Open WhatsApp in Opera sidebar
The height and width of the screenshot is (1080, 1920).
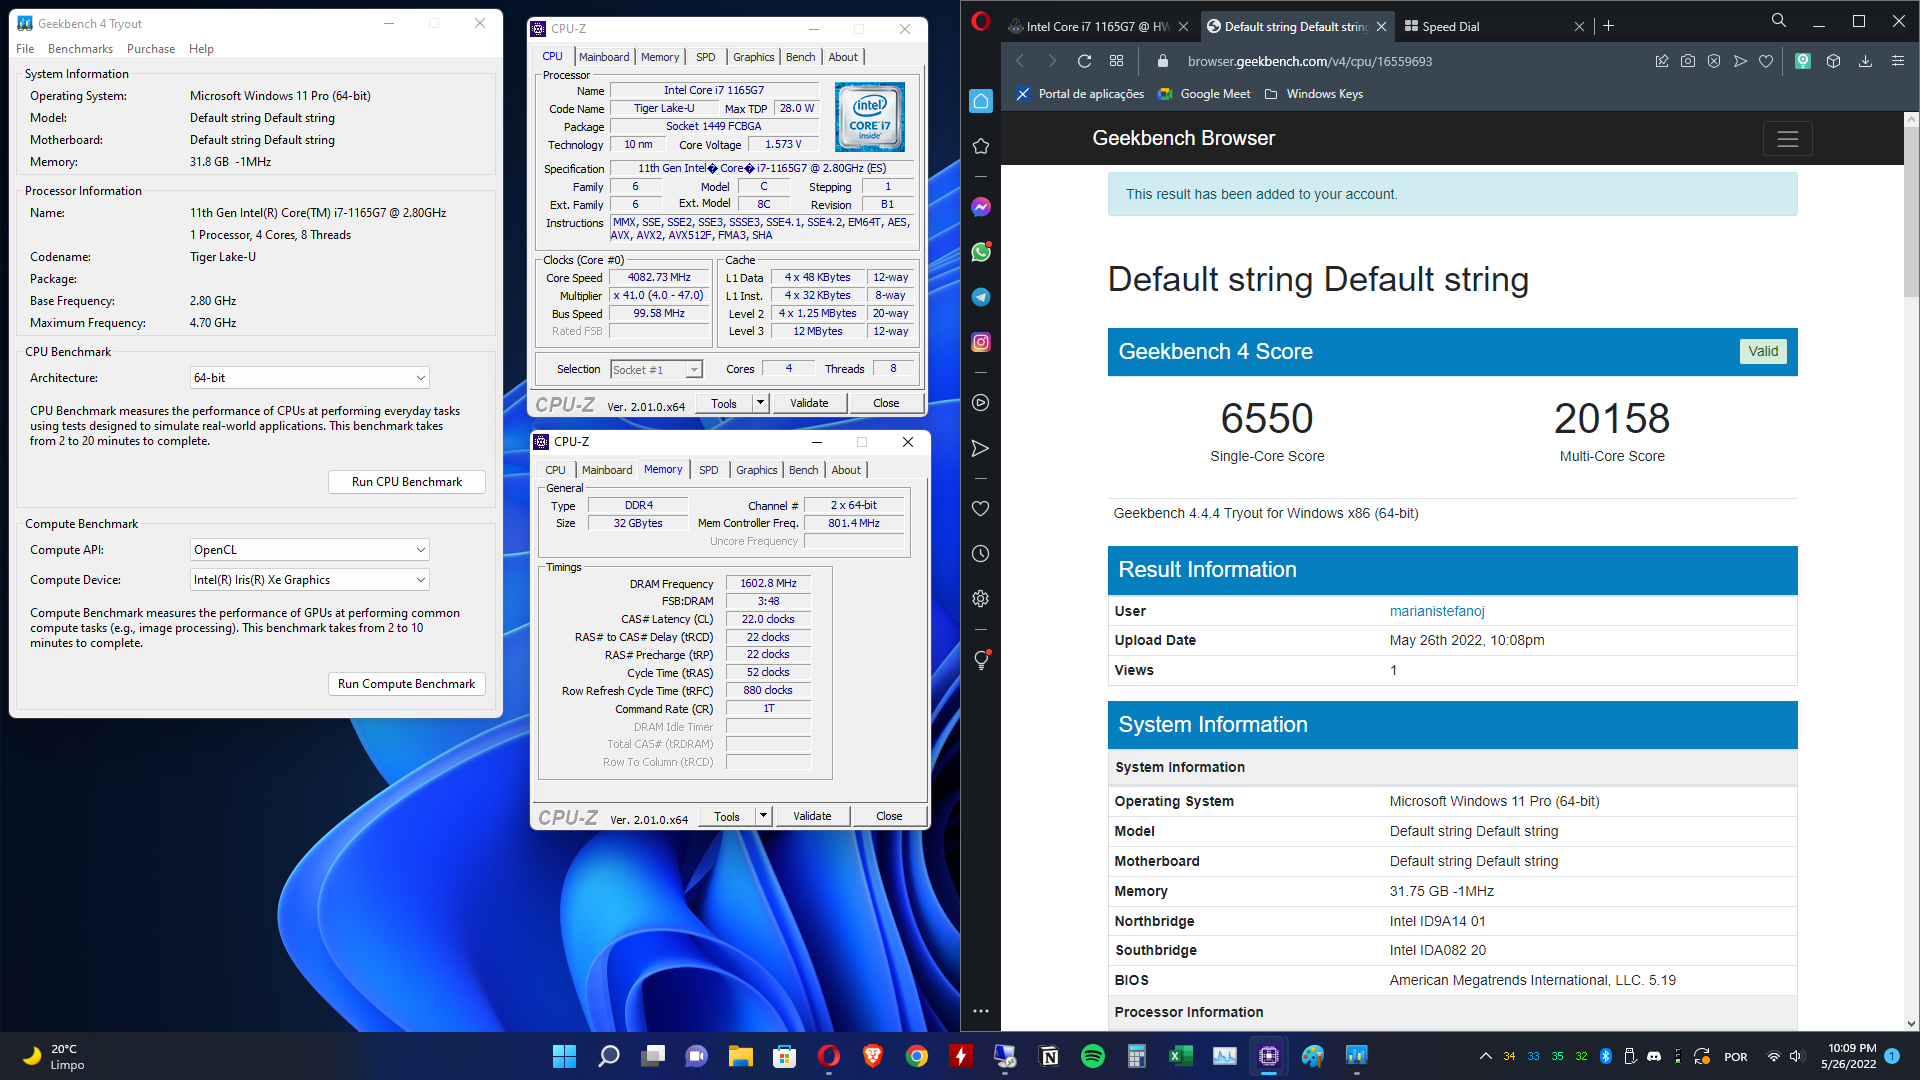(x=981, y=252)
